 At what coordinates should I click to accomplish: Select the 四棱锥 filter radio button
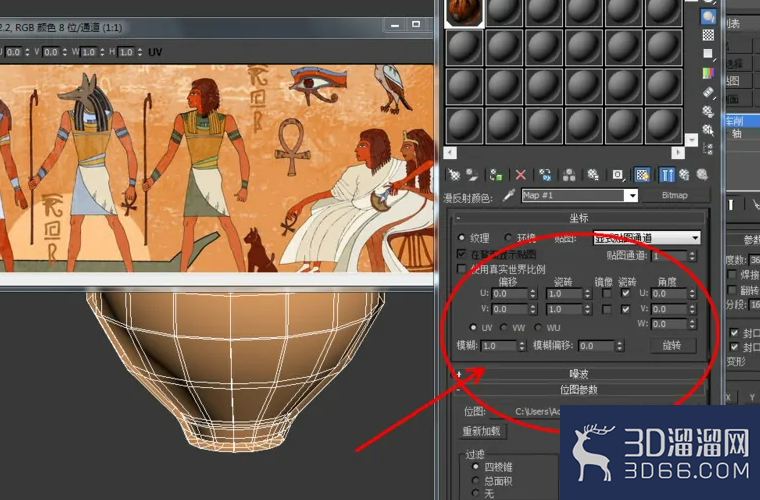(475, 467)
